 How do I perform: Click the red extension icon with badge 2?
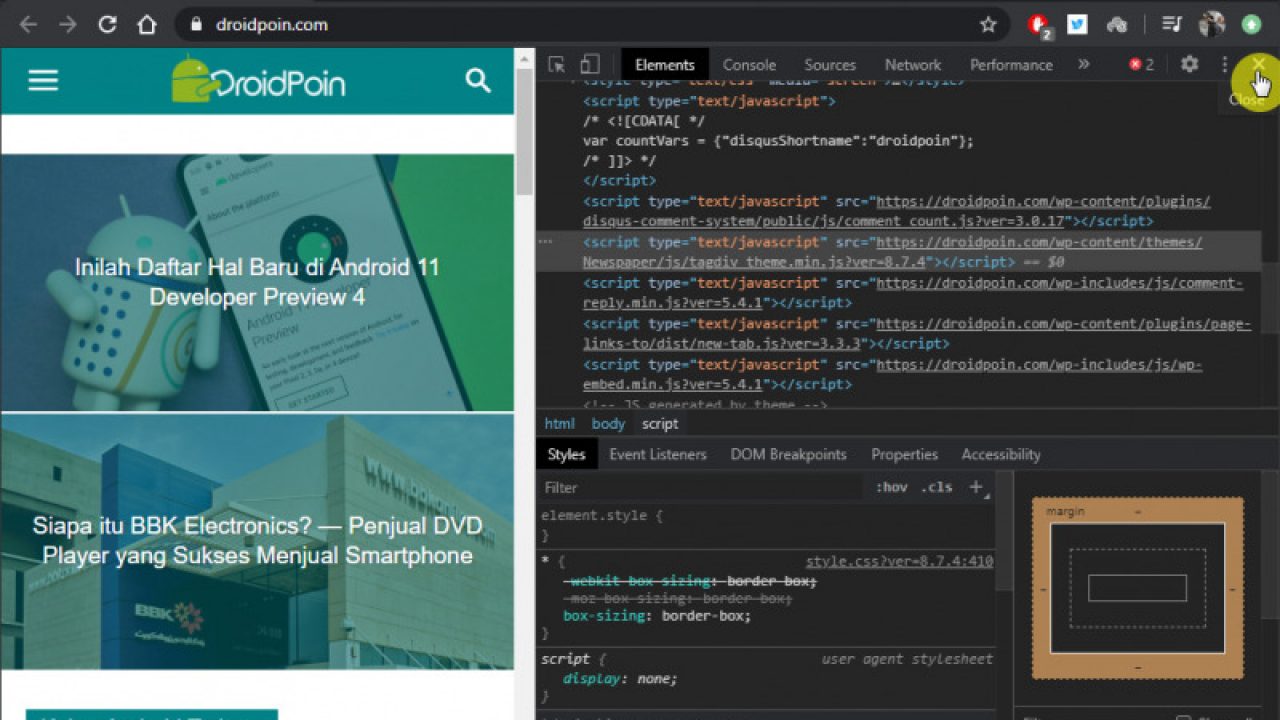1039,25
